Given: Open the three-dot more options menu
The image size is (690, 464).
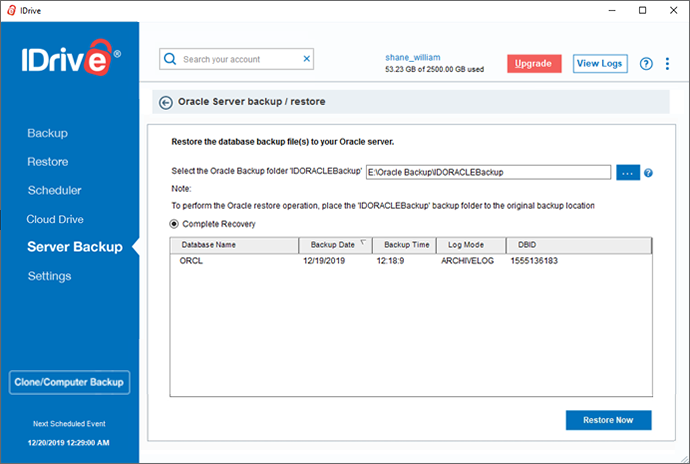Looking at the screenshot, I should tap(667, 64).
